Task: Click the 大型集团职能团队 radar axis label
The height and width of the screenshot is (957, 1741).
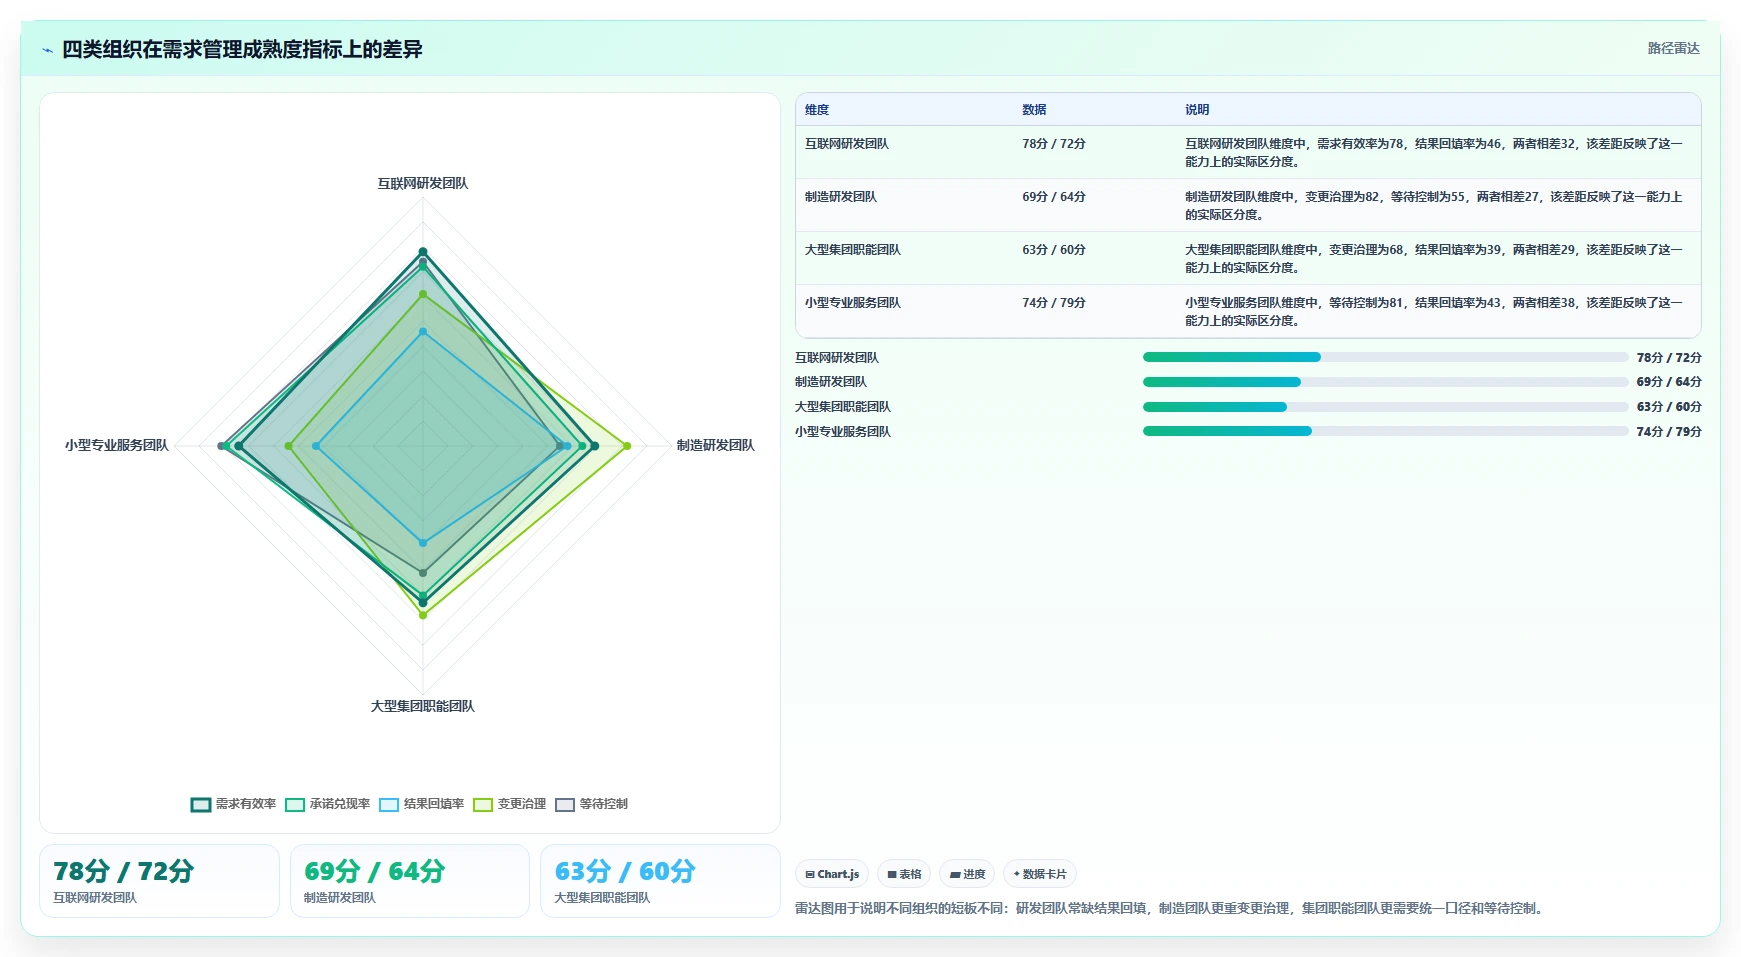Action: pos(423,706)
